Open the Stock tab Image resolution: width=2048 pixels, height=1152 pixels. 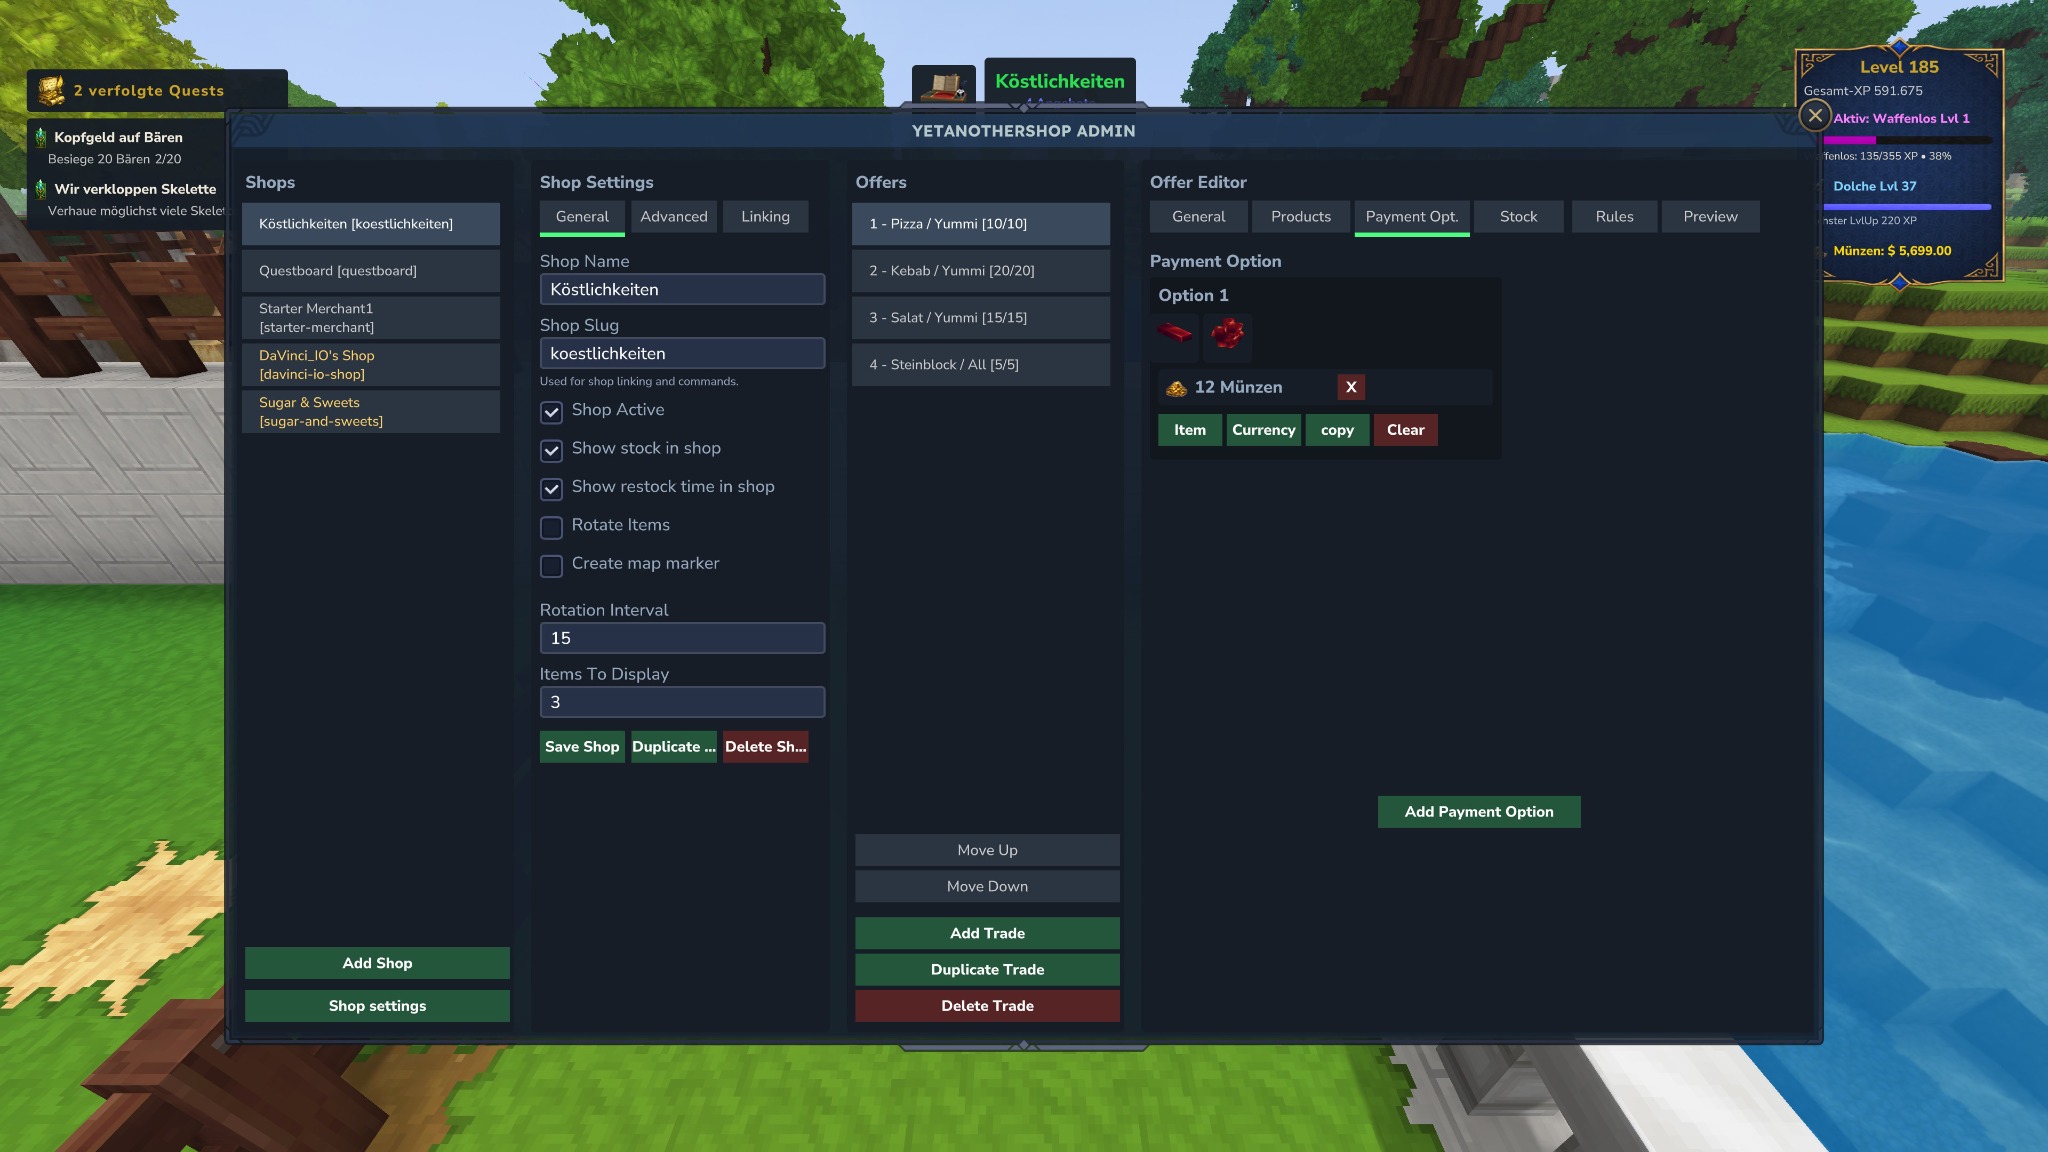[x=1518, y=217]
